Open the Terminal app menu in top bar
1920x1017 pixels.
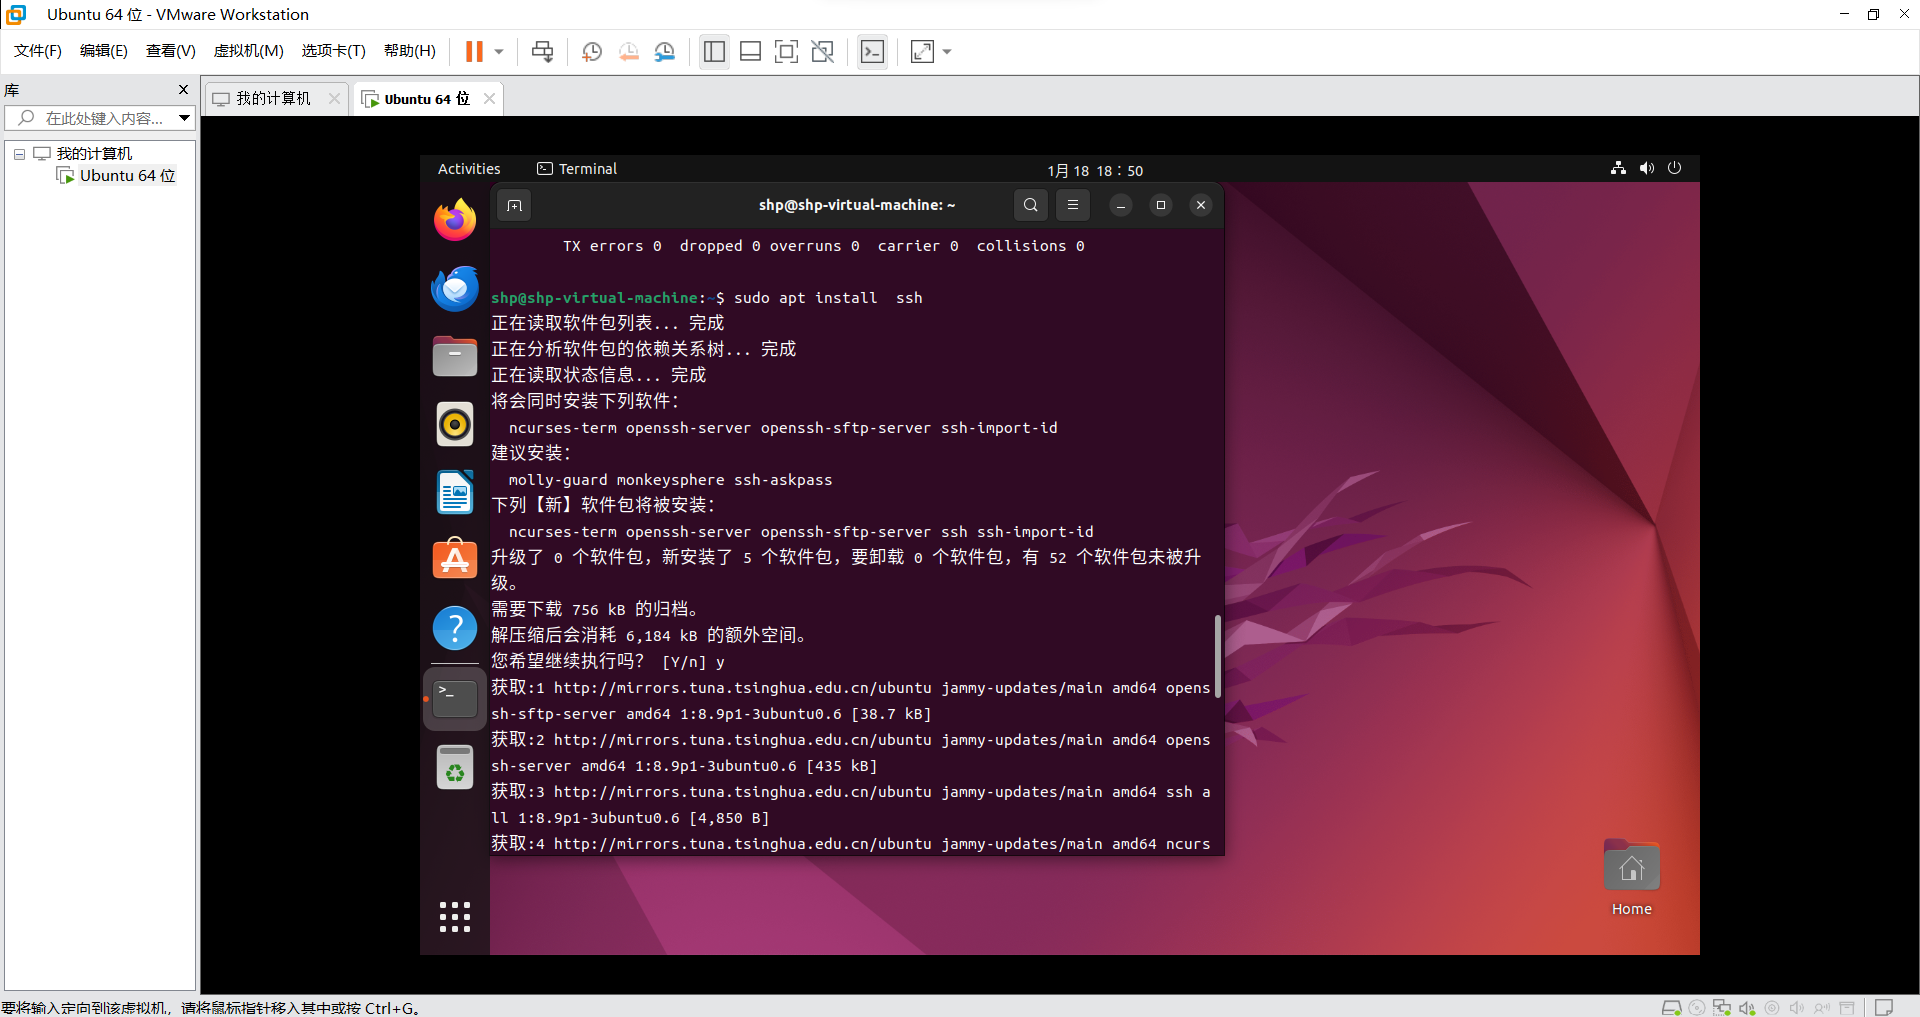[x=577, y=169]
